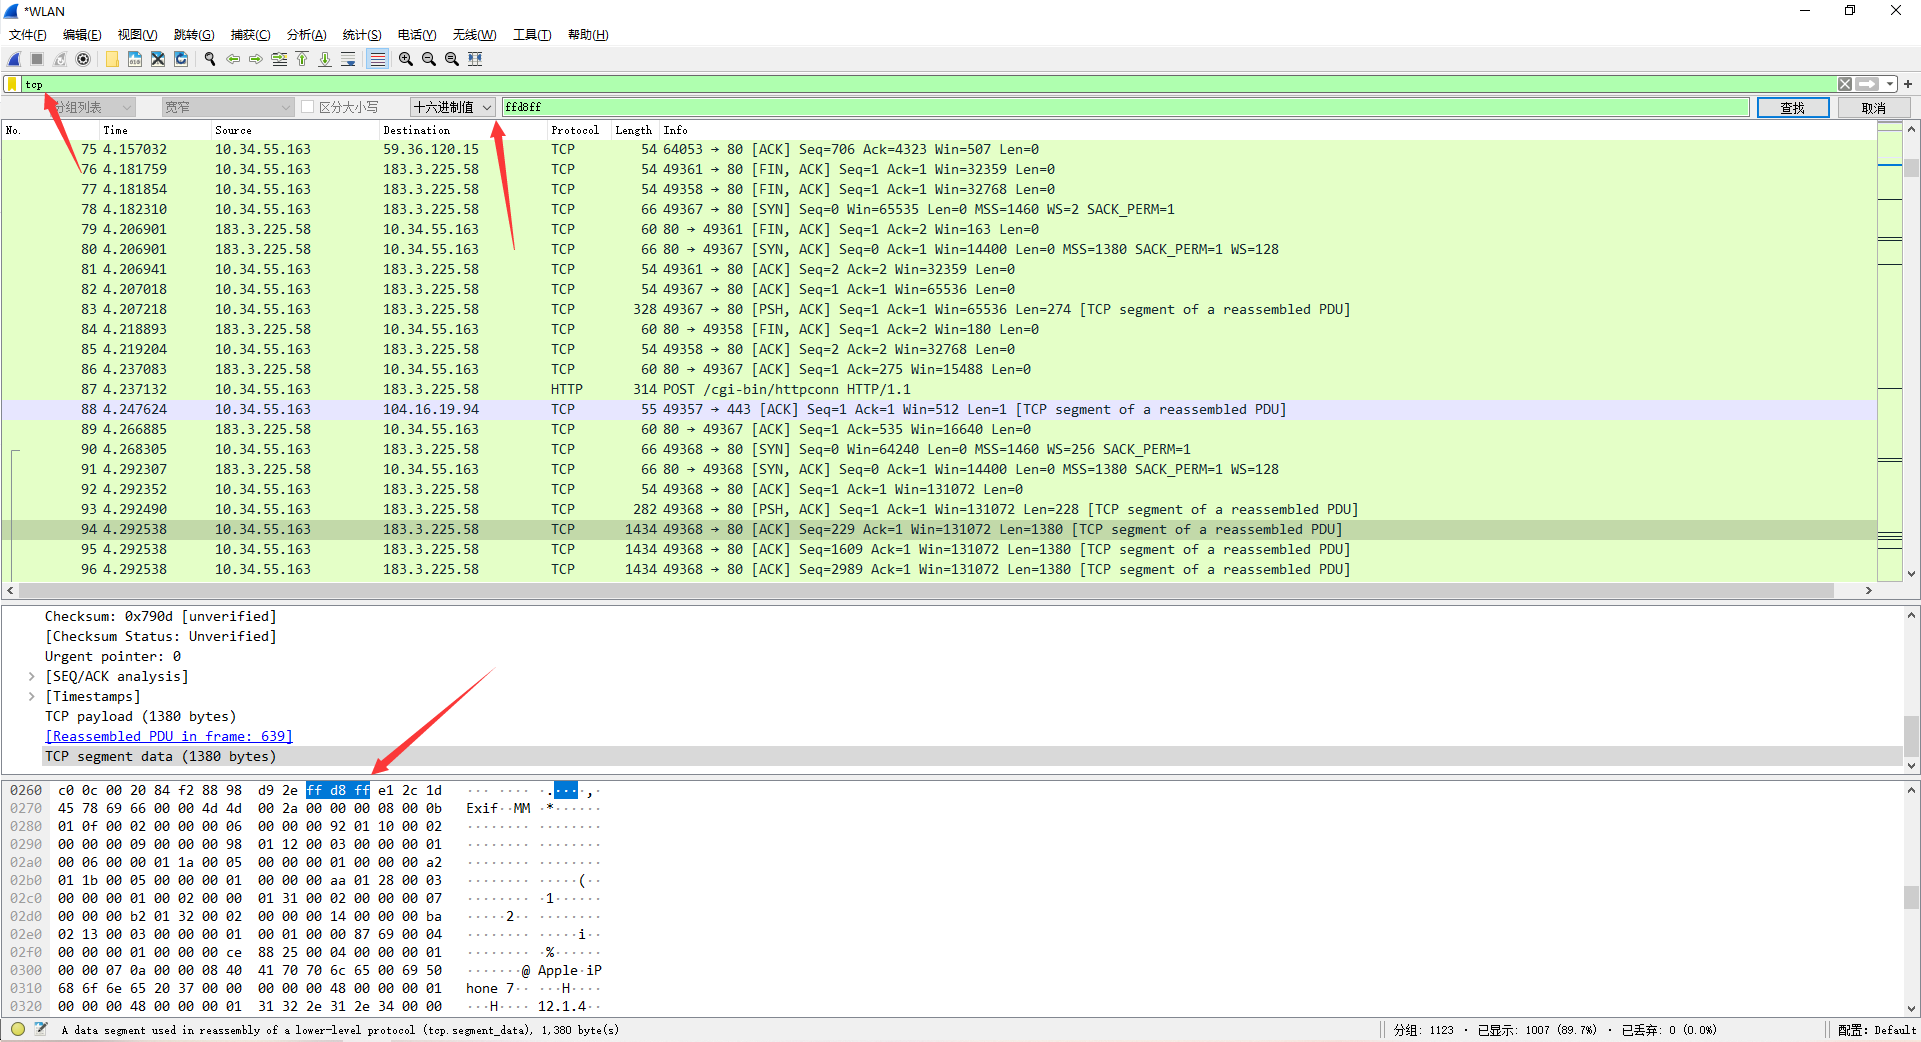Close the capture file icon

158,59
